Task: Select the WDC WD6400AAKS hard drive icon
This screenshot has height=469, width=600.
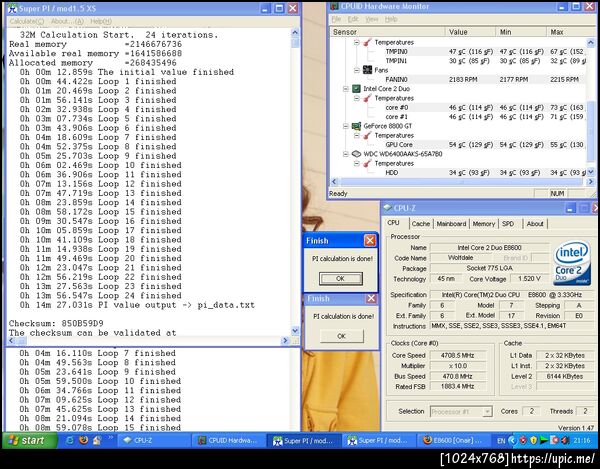Action: click(x=356, y=154)
